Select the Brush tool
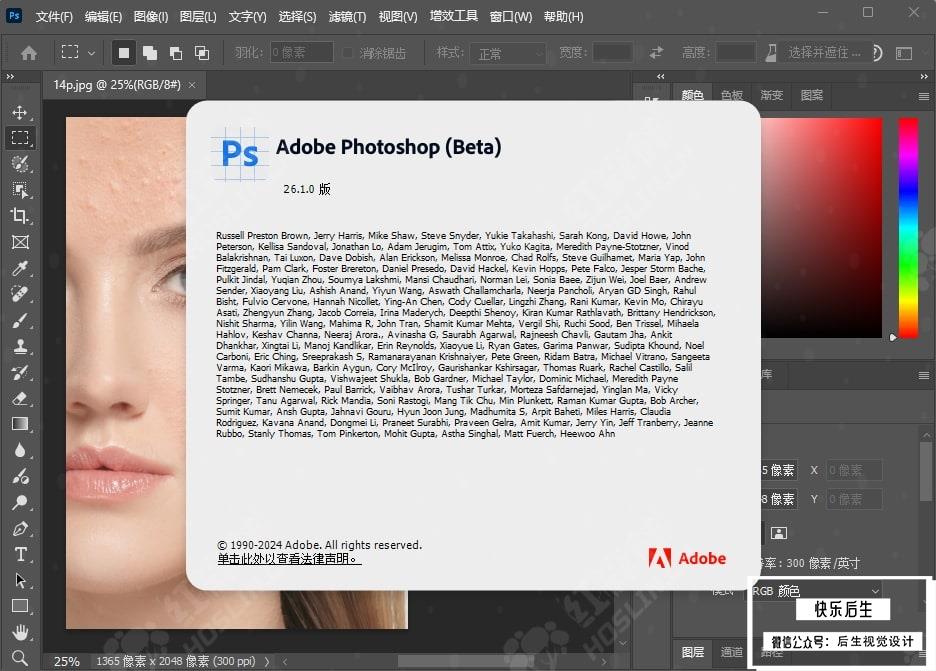Image resolution: width=936 pixels, height=671 pixels. coord(20,321)
